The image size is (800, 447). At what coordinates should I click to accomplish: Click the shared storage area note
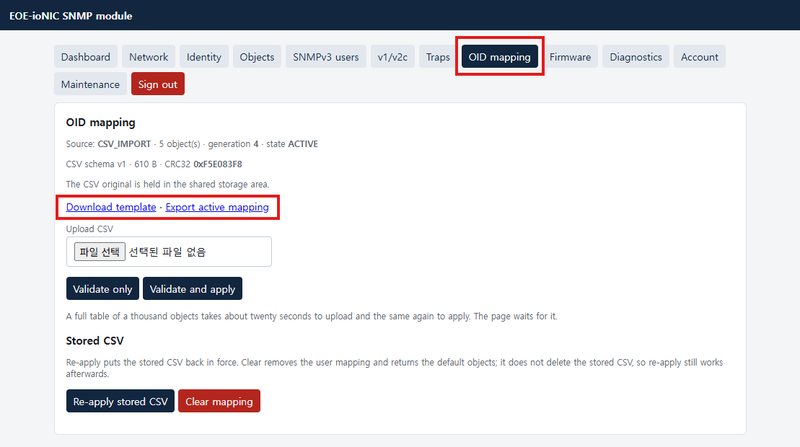point(167,184)
